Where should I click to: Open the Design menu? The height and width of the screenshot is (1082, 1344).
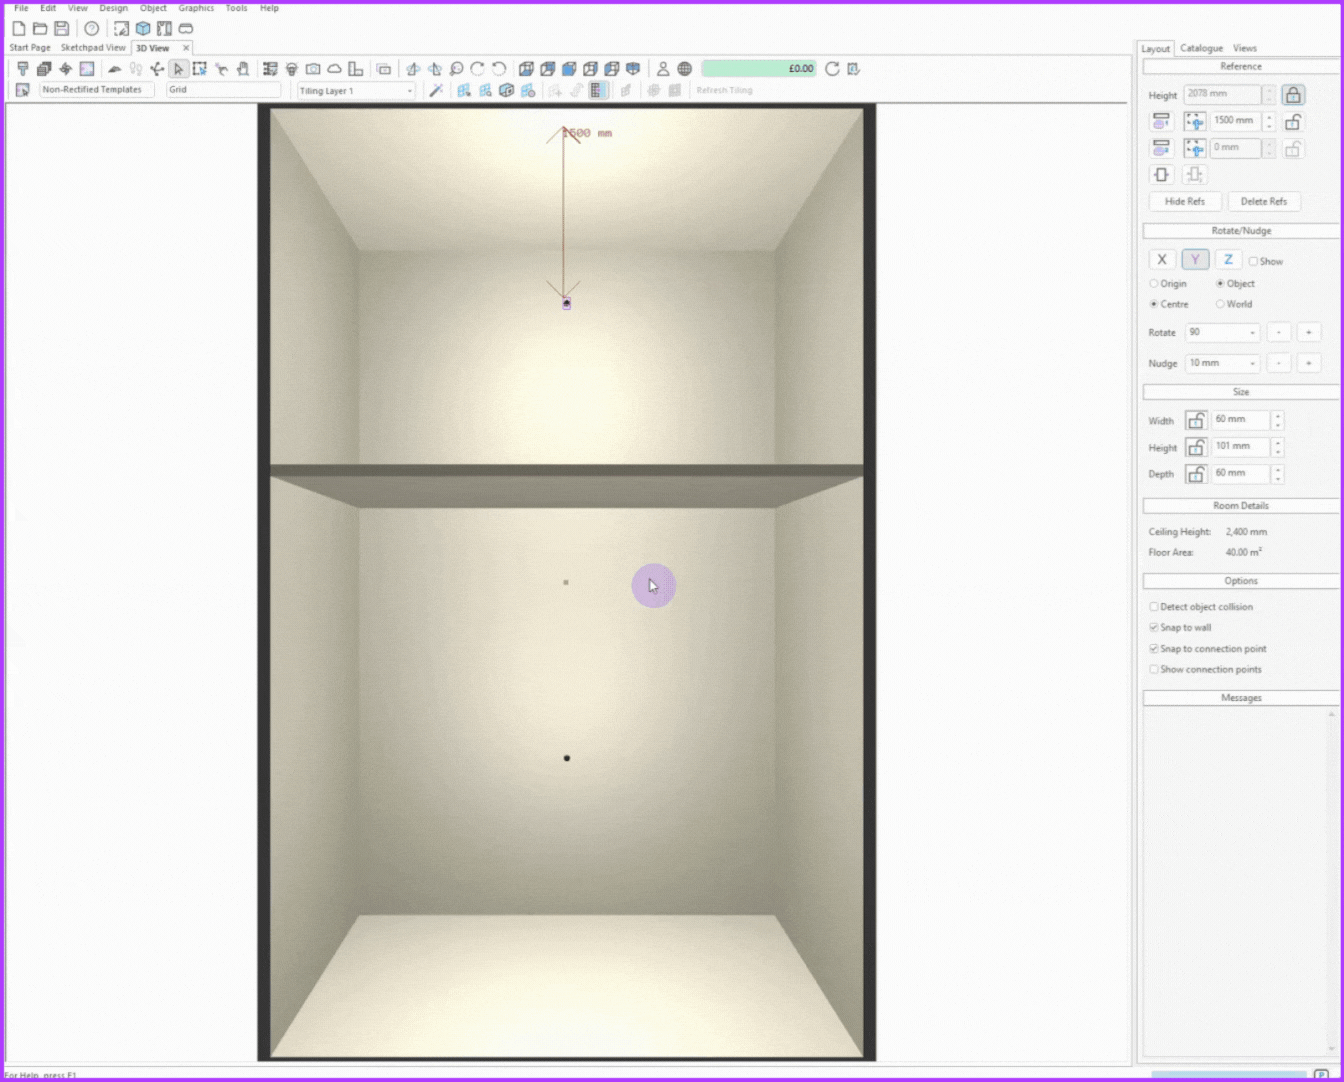pyautogui.click(x=113, y=8)
